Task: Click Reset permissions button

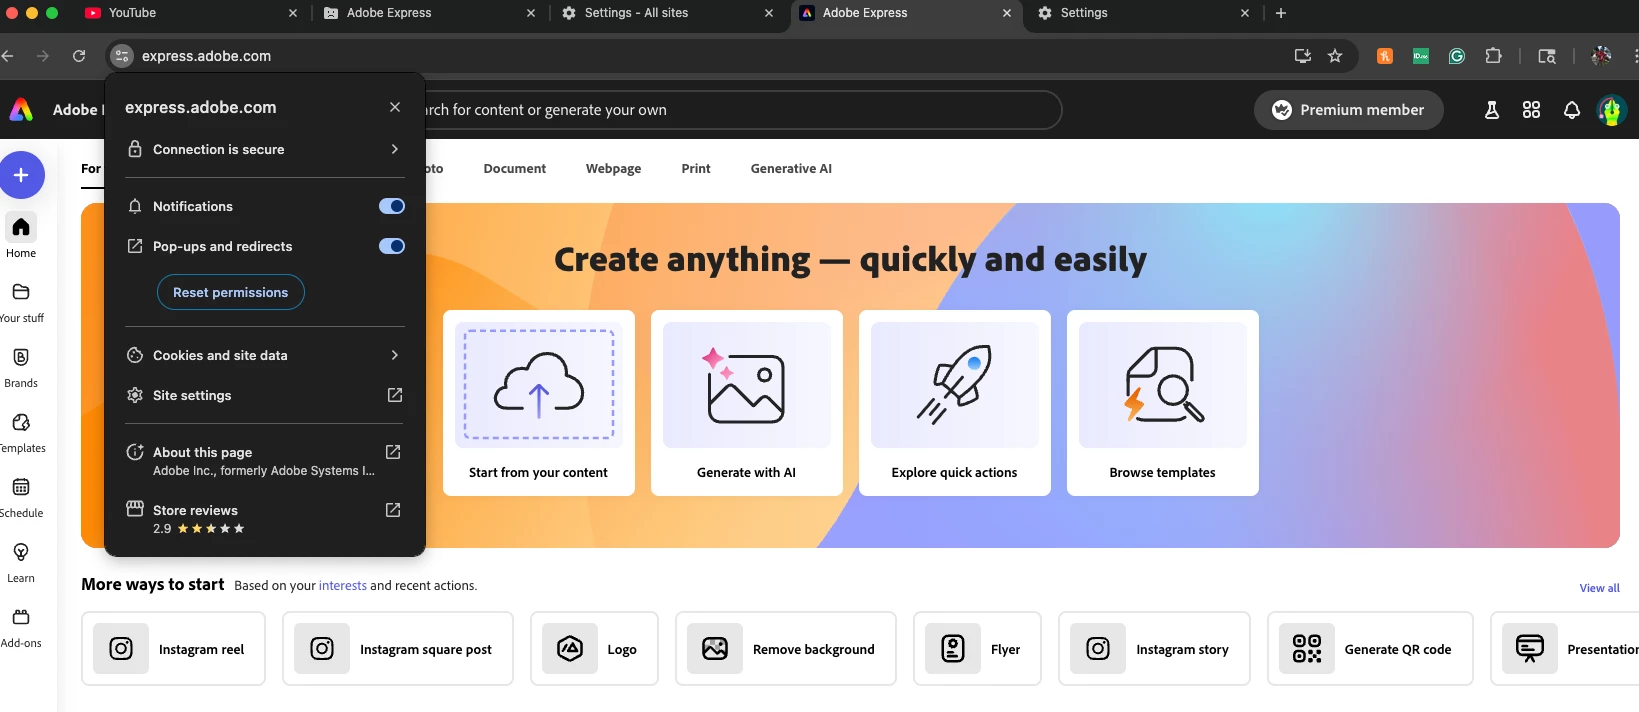Action: [231, 292]
